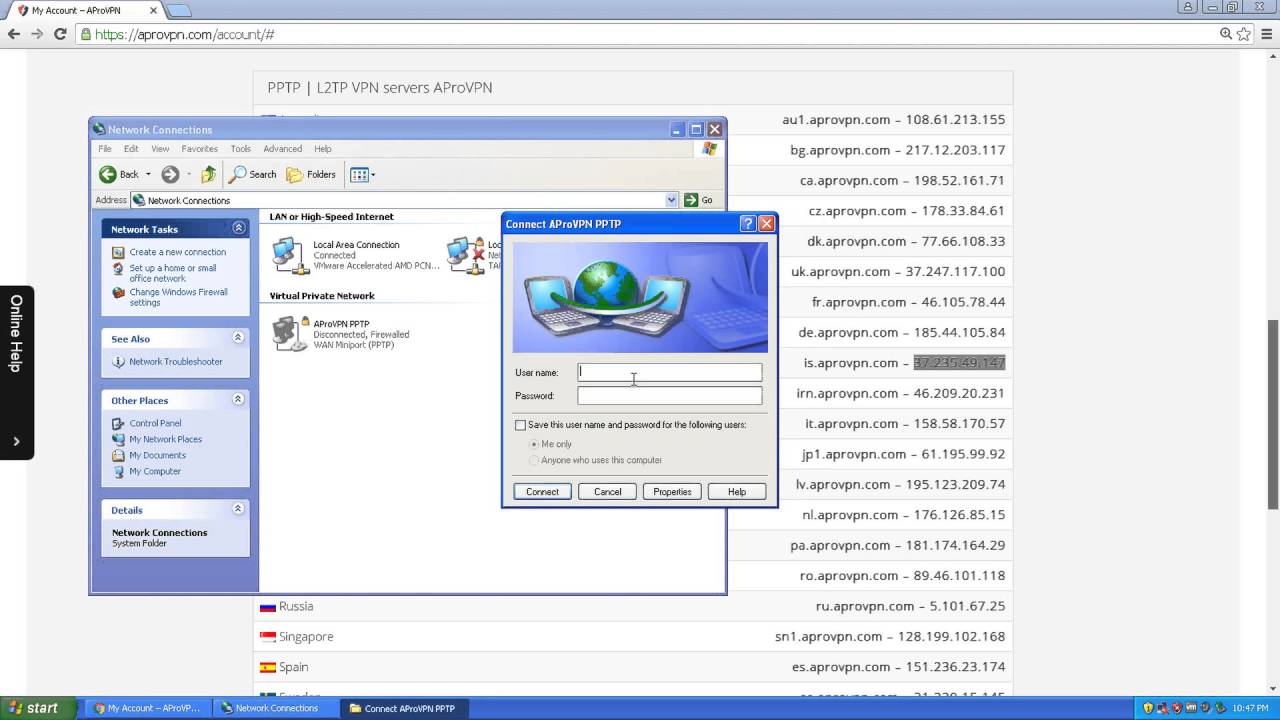
Task: Bookmark this page with the star icon
Action: pos(1243,34)
